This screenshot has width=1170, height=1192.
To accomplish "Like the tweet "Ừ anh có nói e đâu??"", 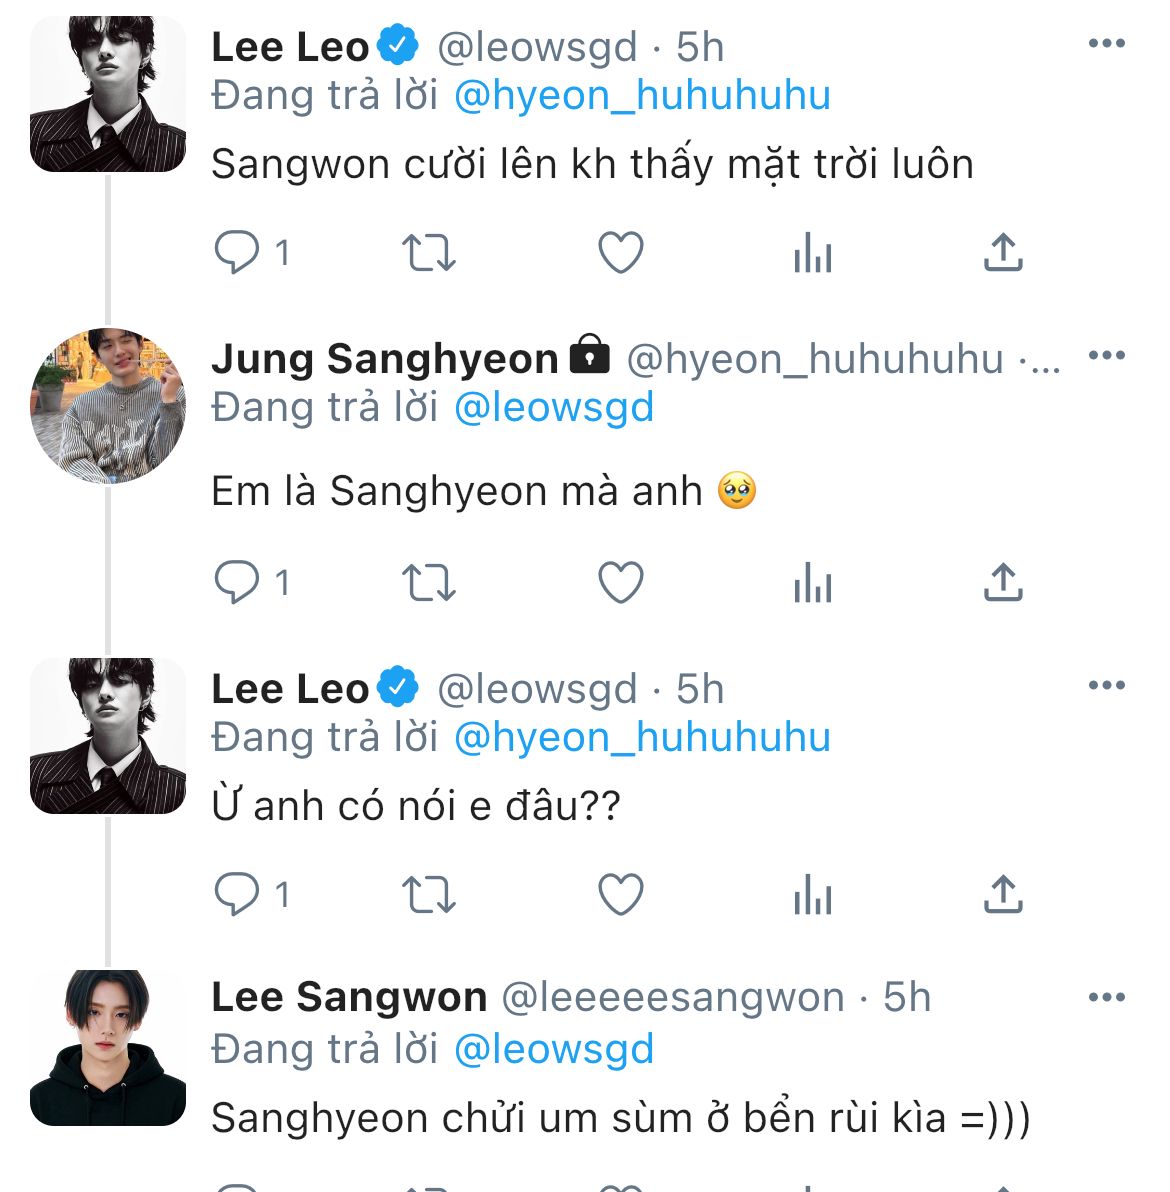I will click(x=620, y=894).
